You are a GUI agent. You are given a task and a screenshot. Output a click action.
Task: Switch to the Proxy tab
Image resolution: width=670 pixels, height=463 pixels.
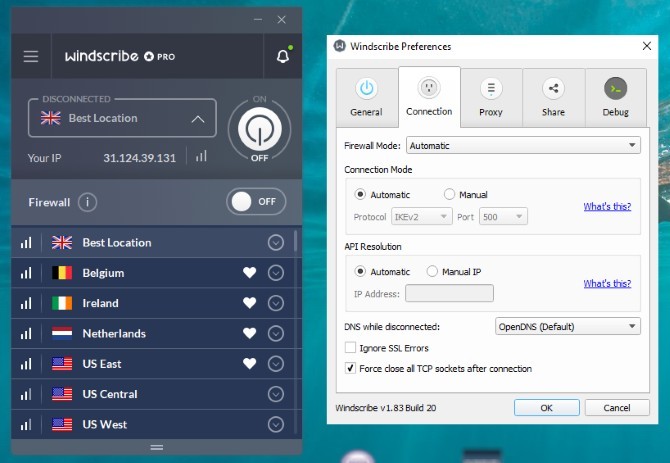pos(491,97)
